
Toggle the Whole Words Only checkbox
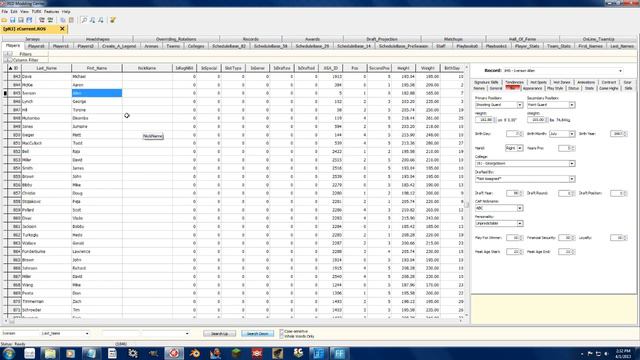click(281, 336)
